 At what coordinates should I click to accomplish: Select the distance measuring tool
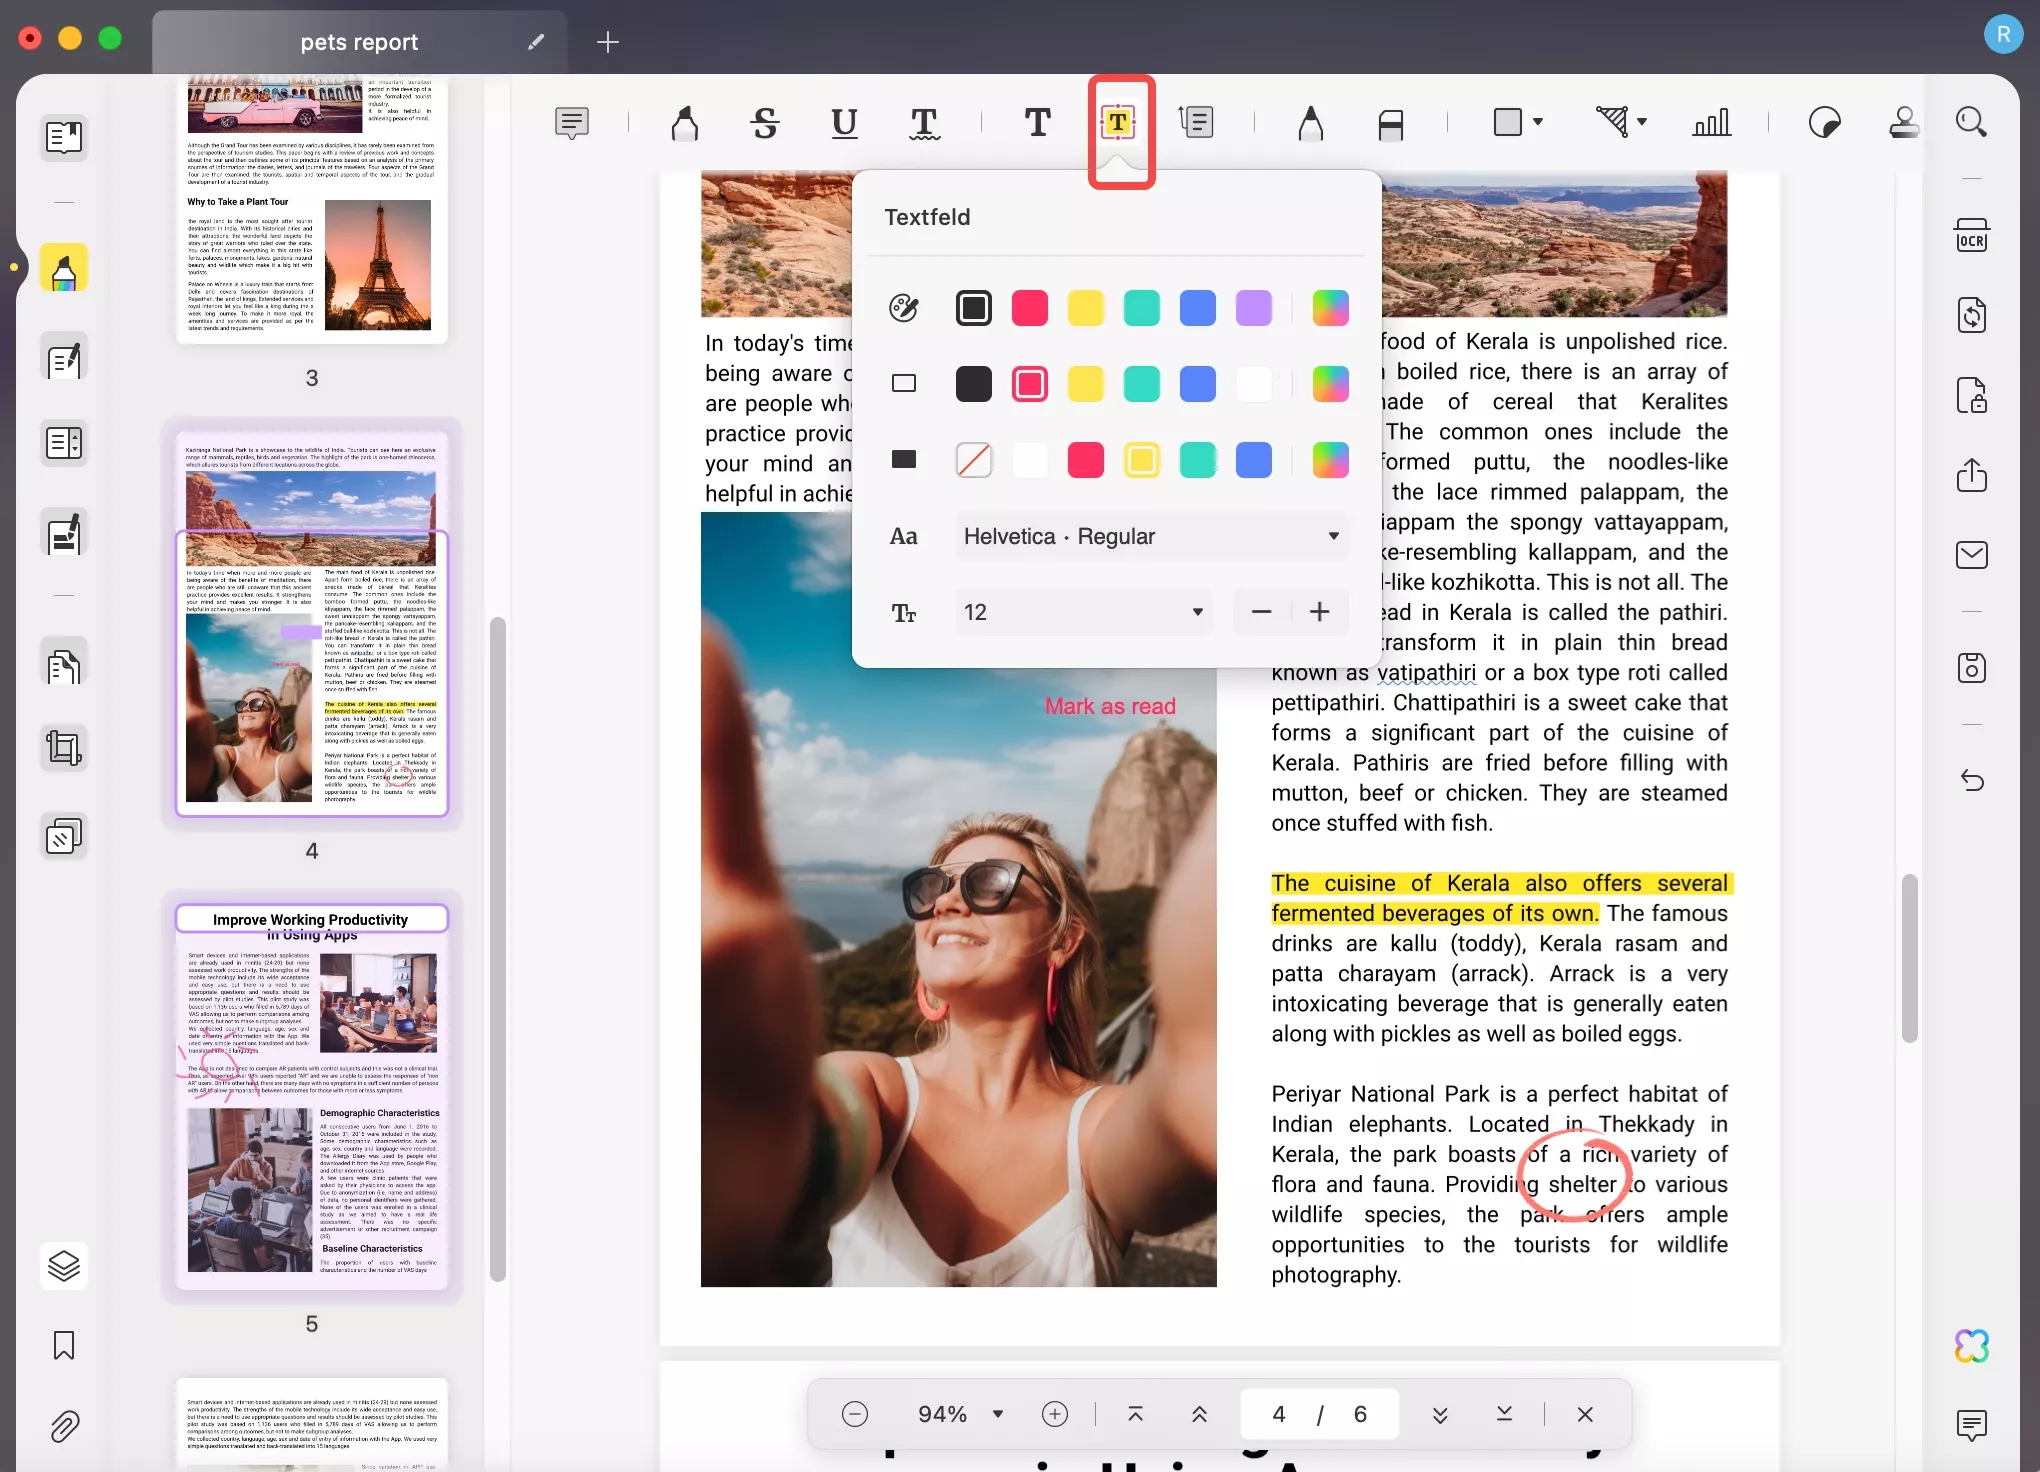tap(1611, 122)
